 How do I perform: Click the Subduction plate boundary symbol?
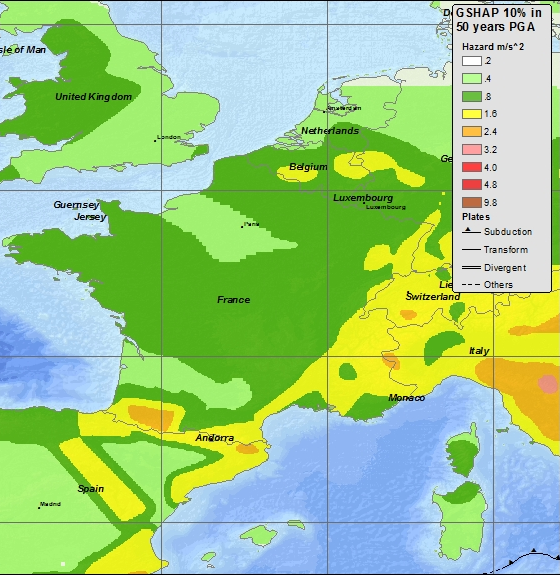coord(471,231)
